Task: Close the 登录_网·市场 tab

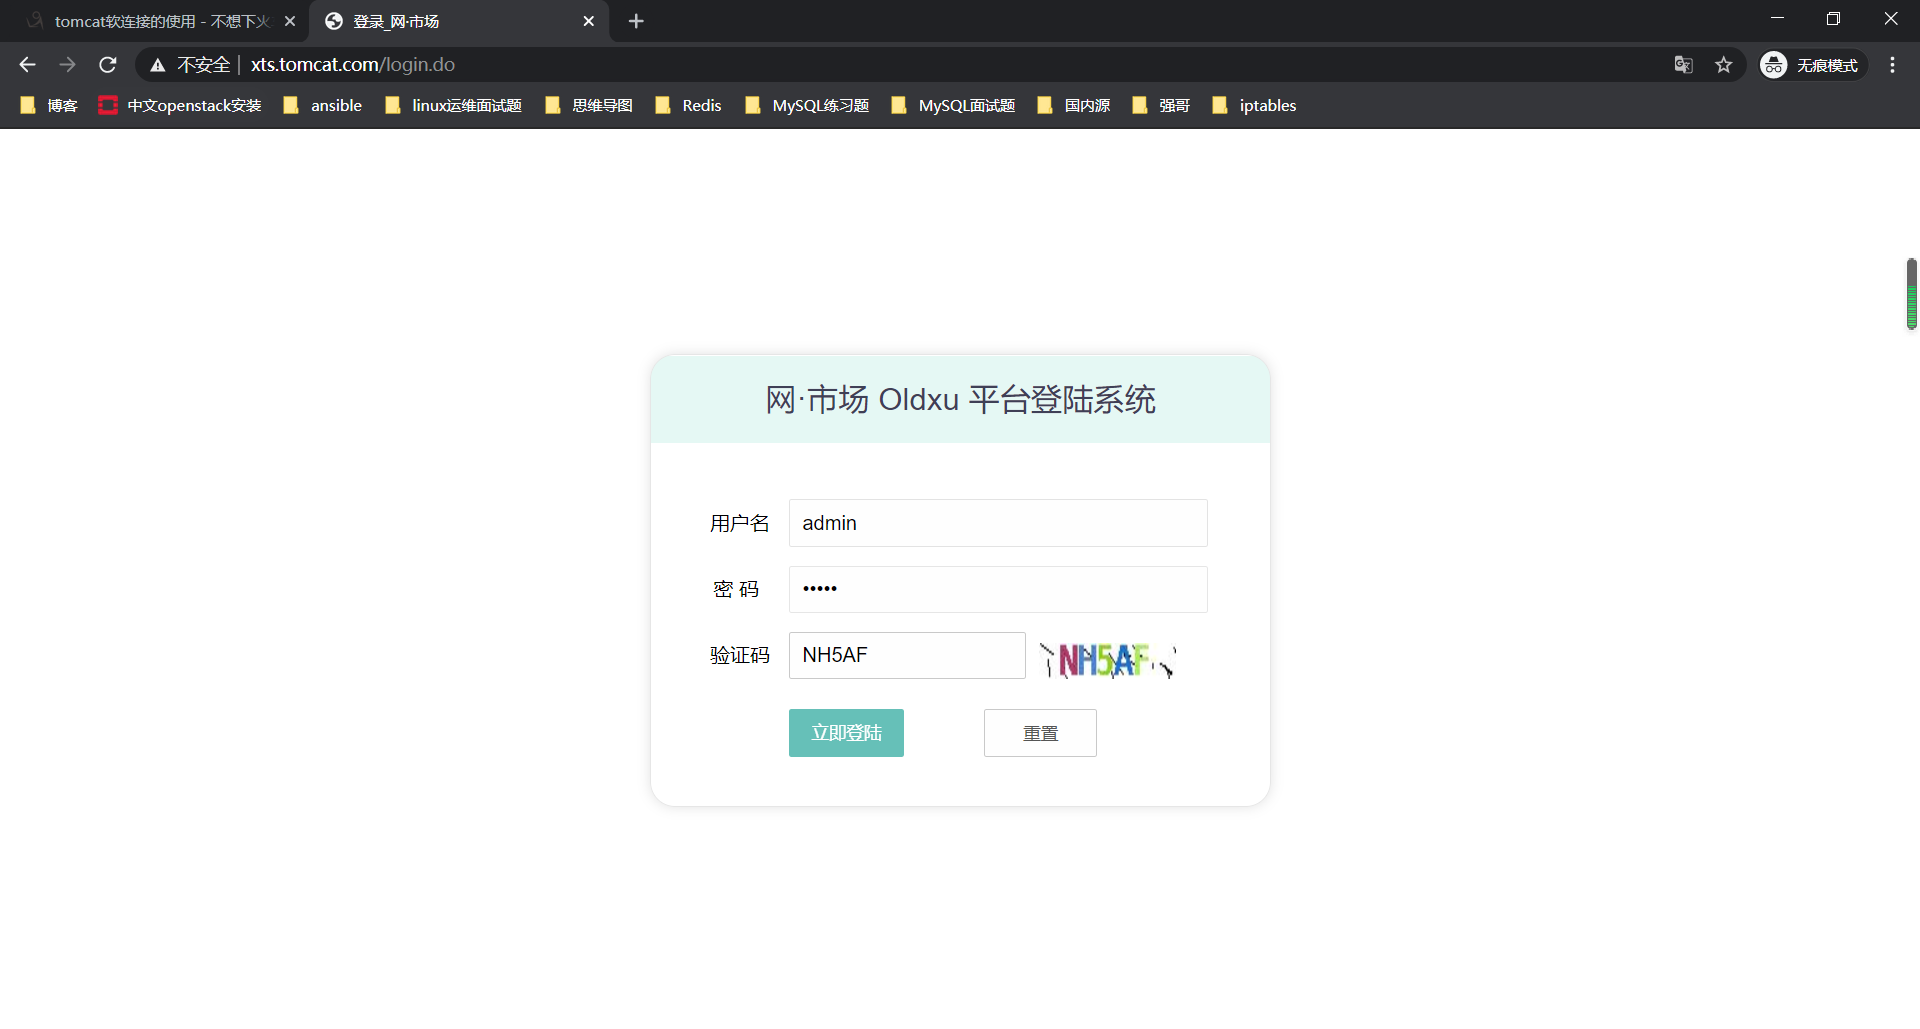Action: point(589,21)
